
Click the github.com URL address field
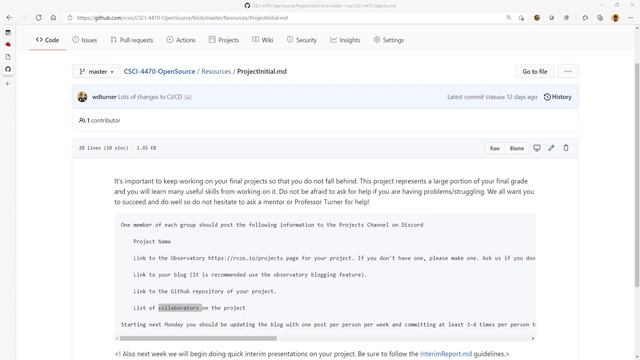coord(182,18)
